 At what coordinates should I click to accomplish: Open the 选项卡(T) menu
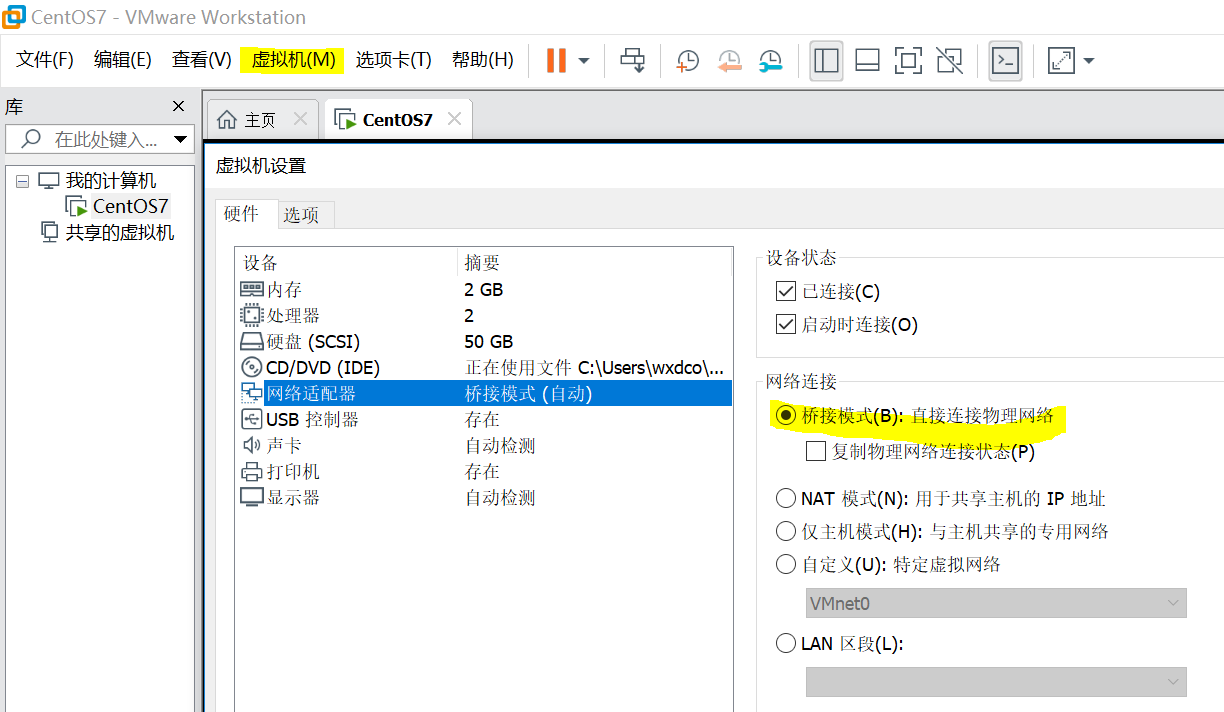click(x=393, y=60)
